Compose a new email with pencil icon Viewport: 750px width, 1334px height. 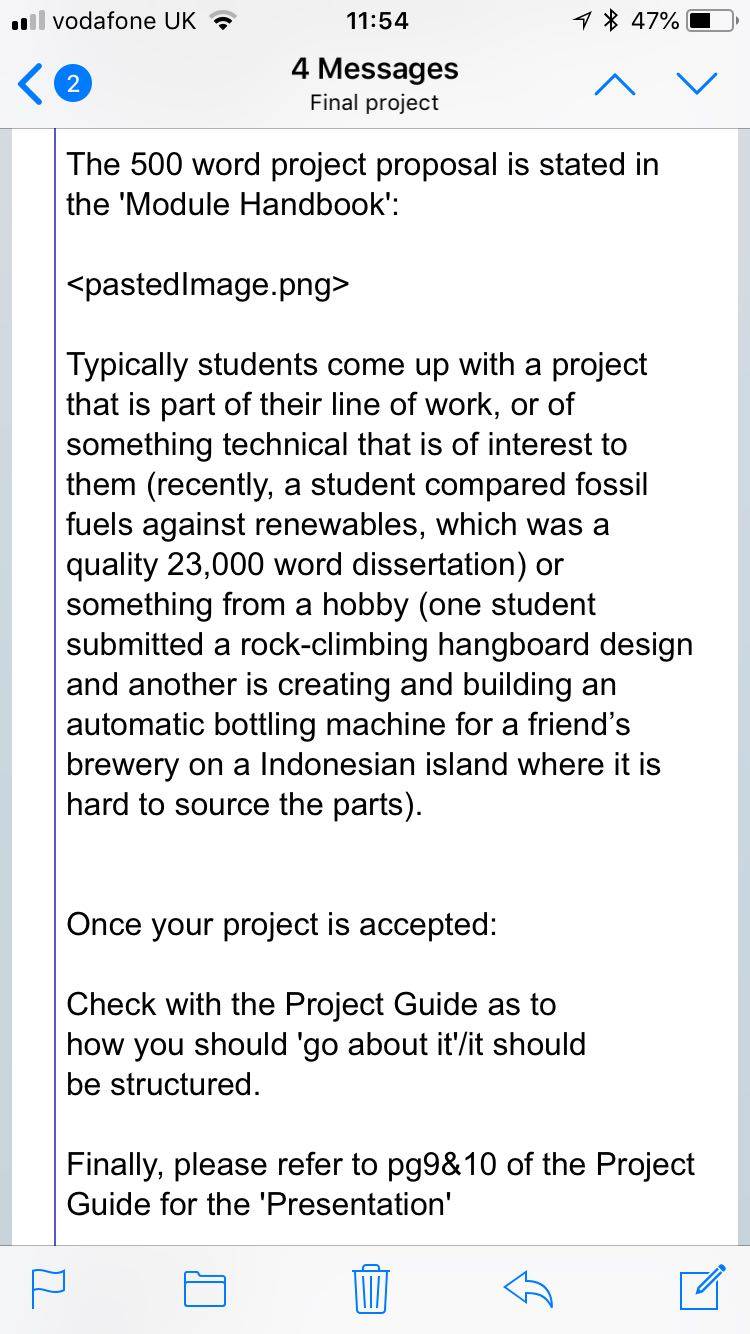pos(701,1287)
